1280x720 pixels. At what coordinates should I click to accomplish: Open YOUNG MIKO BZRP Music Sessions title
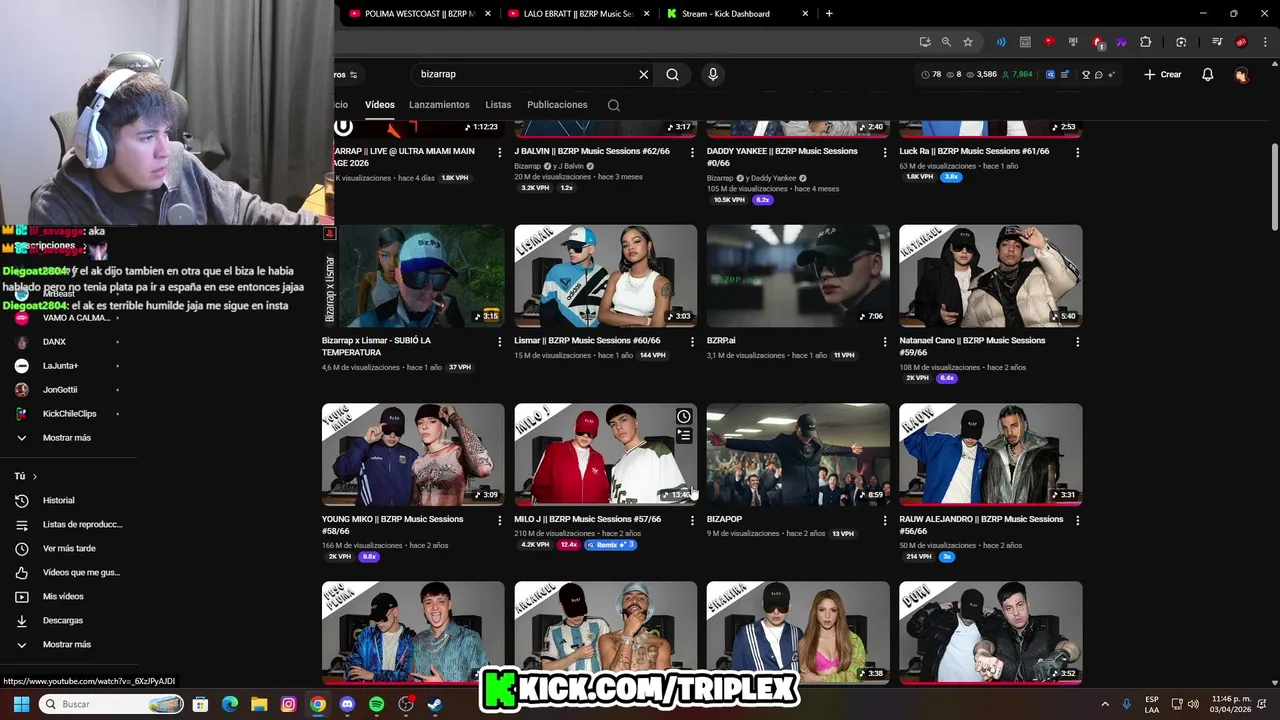[392, 525]
